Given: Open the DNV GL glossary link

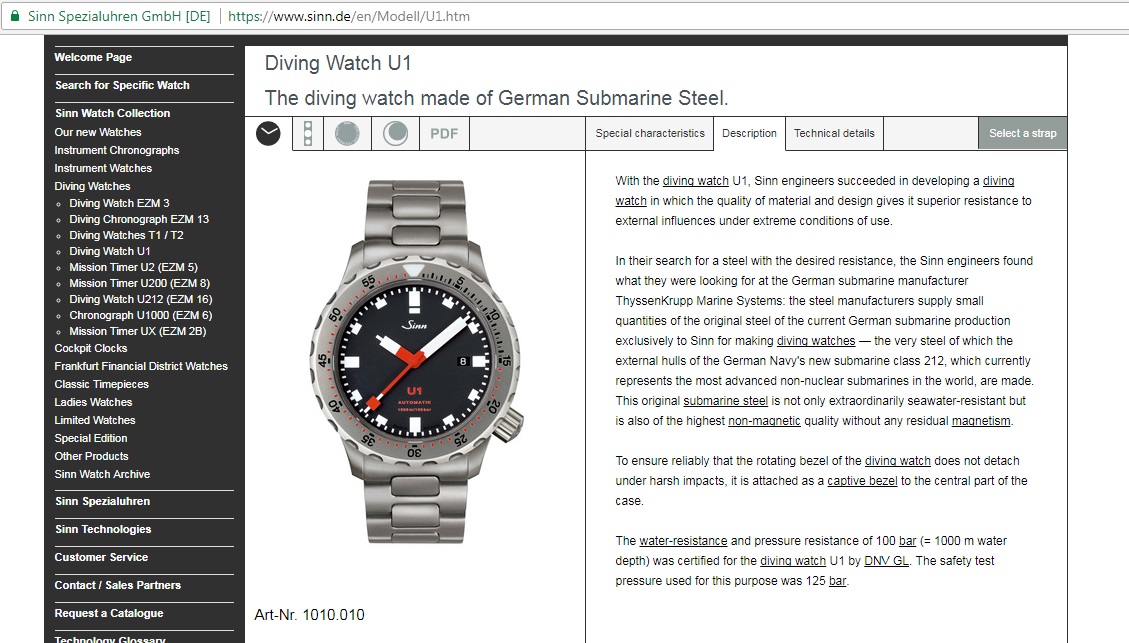Looking at the screenshot, I should [x=886, y=561].
